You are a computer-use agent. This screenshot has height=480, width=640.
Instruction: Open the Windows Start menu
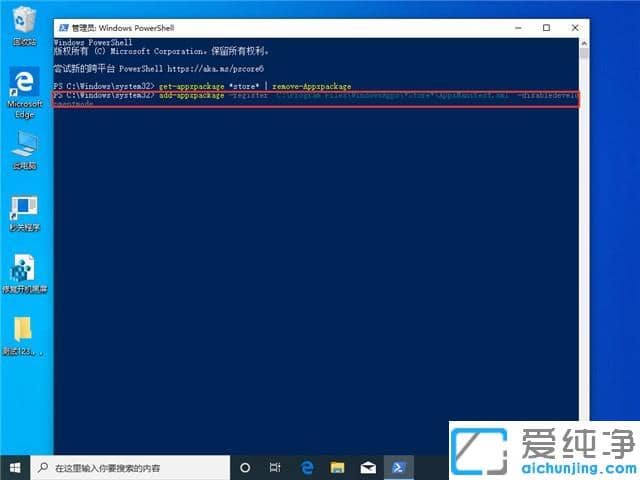click(15, 468)
